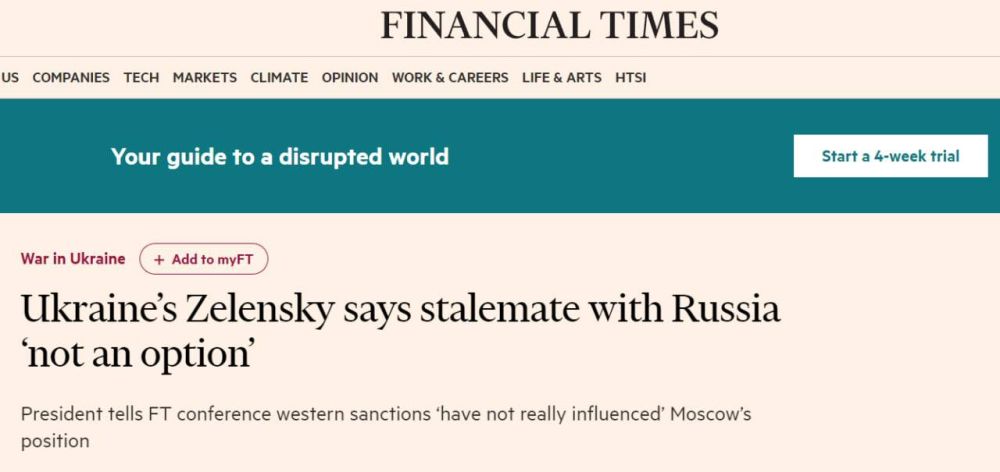Go to the Opinion section
Screen dimensions: 1000x472
[x=350, y=77]
